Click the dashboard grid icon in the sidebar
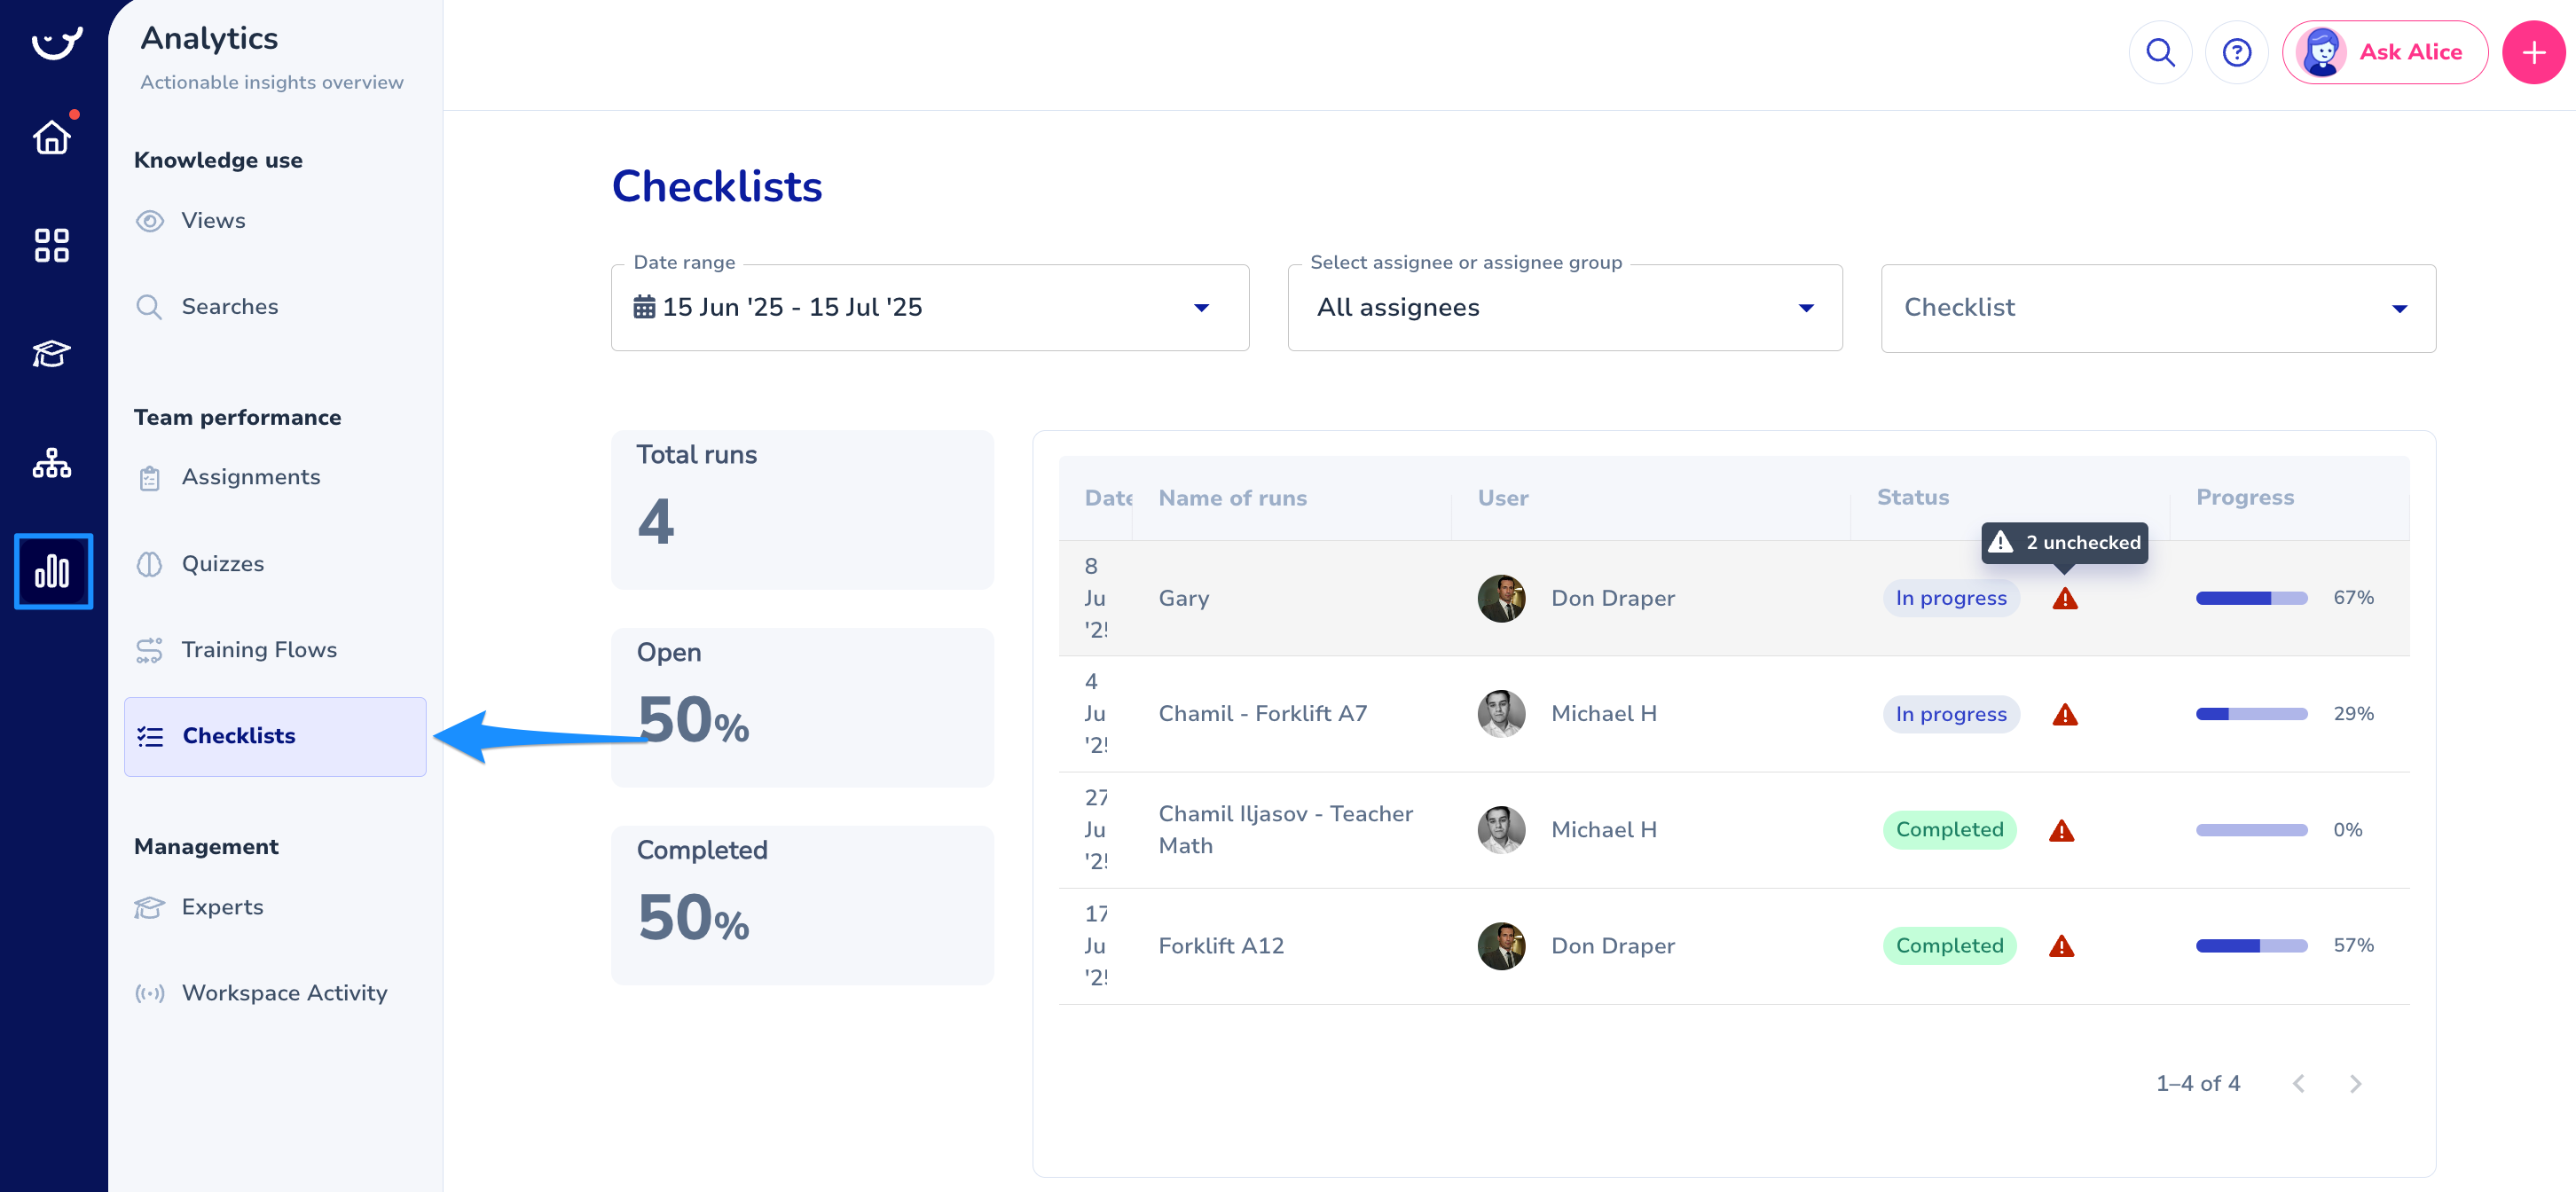 coord(52,245)
